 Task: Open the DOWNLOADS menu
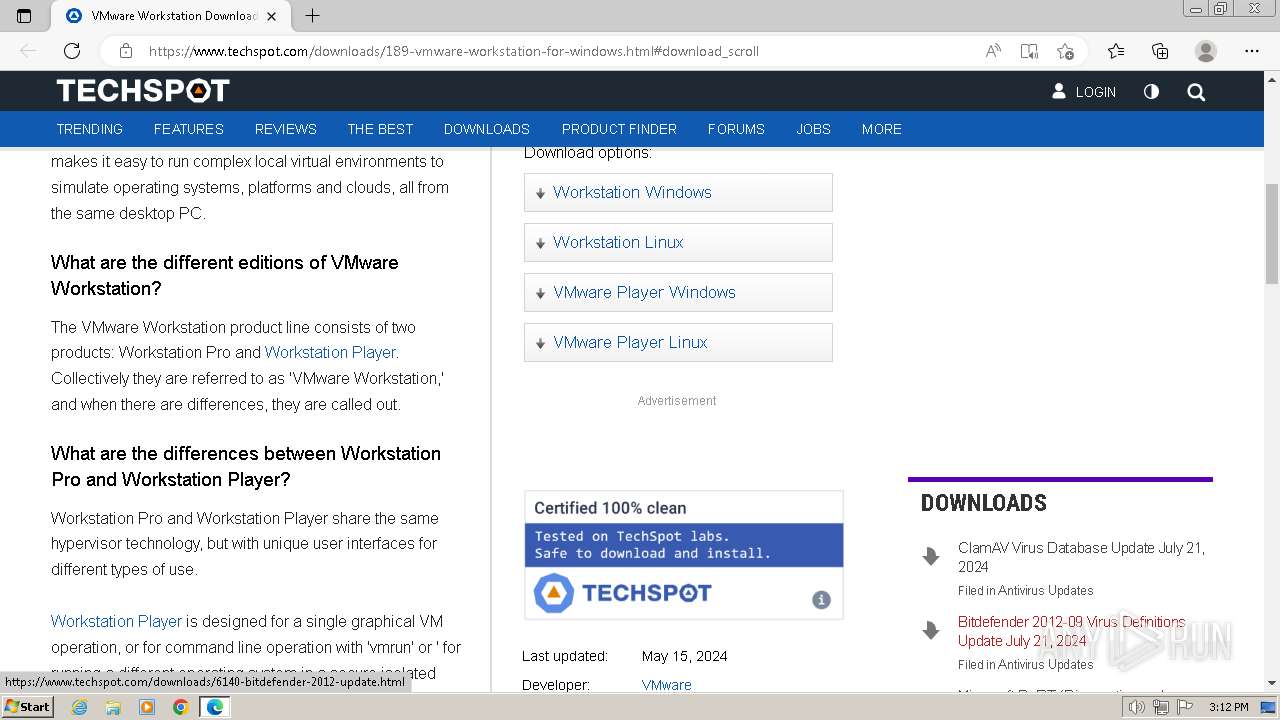(487, 129)
